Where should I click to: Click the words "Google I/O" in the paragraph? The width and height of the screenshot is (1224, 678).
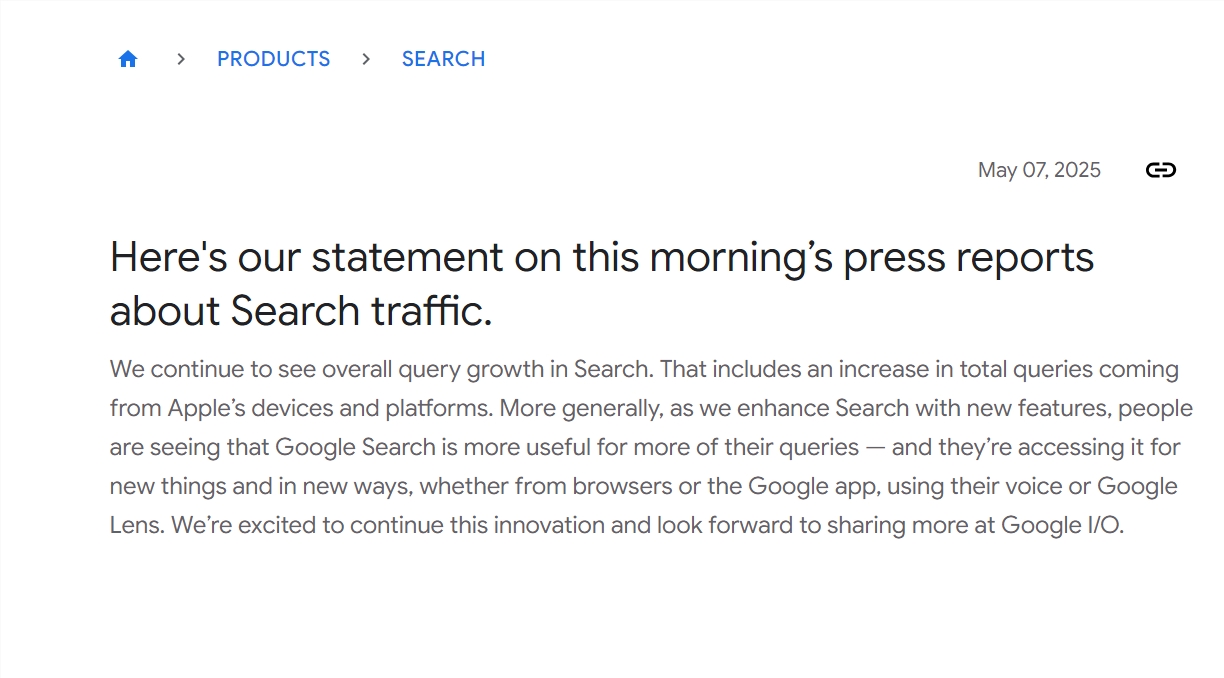tap(1062, 525)
